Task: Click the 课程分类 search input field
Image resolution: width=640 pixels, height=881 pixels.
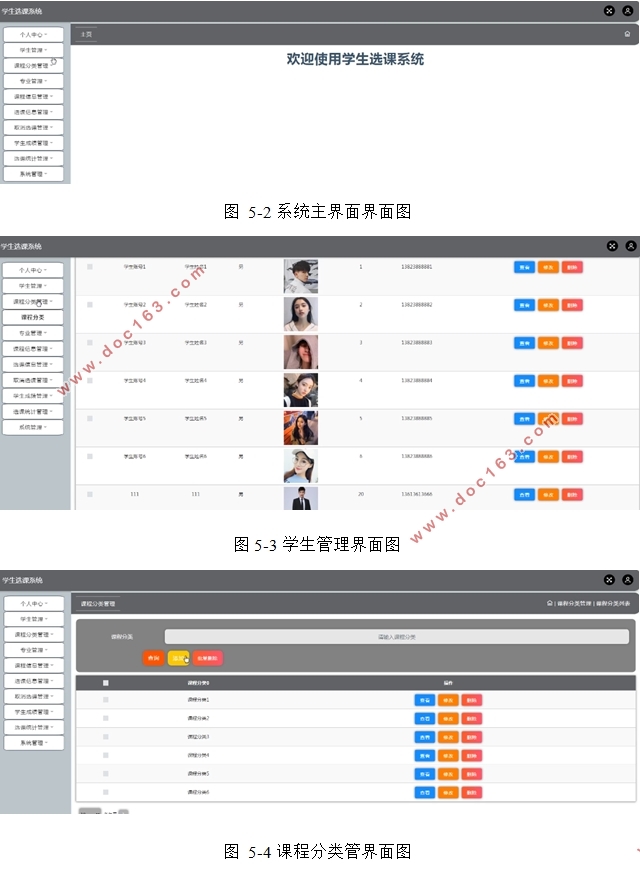Action: (396, 636)
